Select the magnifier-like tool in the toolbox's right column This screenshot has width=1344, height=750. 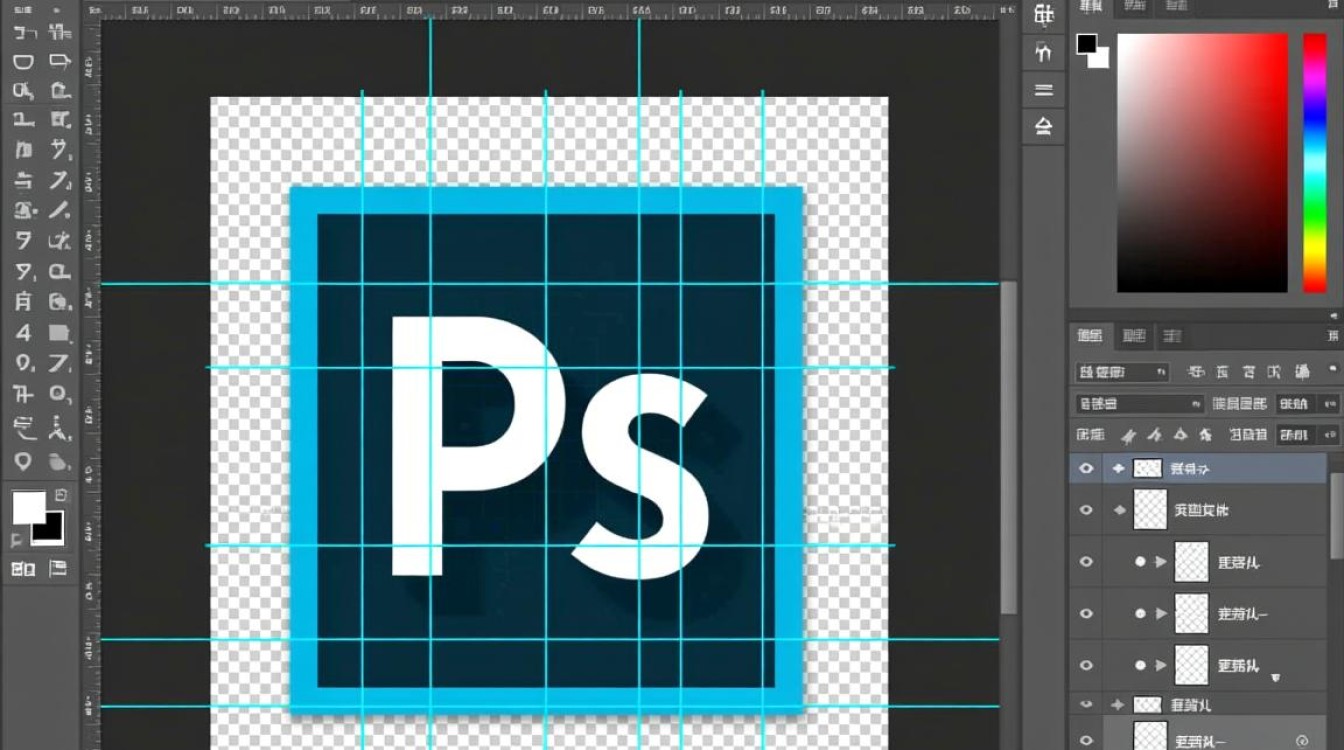(60, 394)
